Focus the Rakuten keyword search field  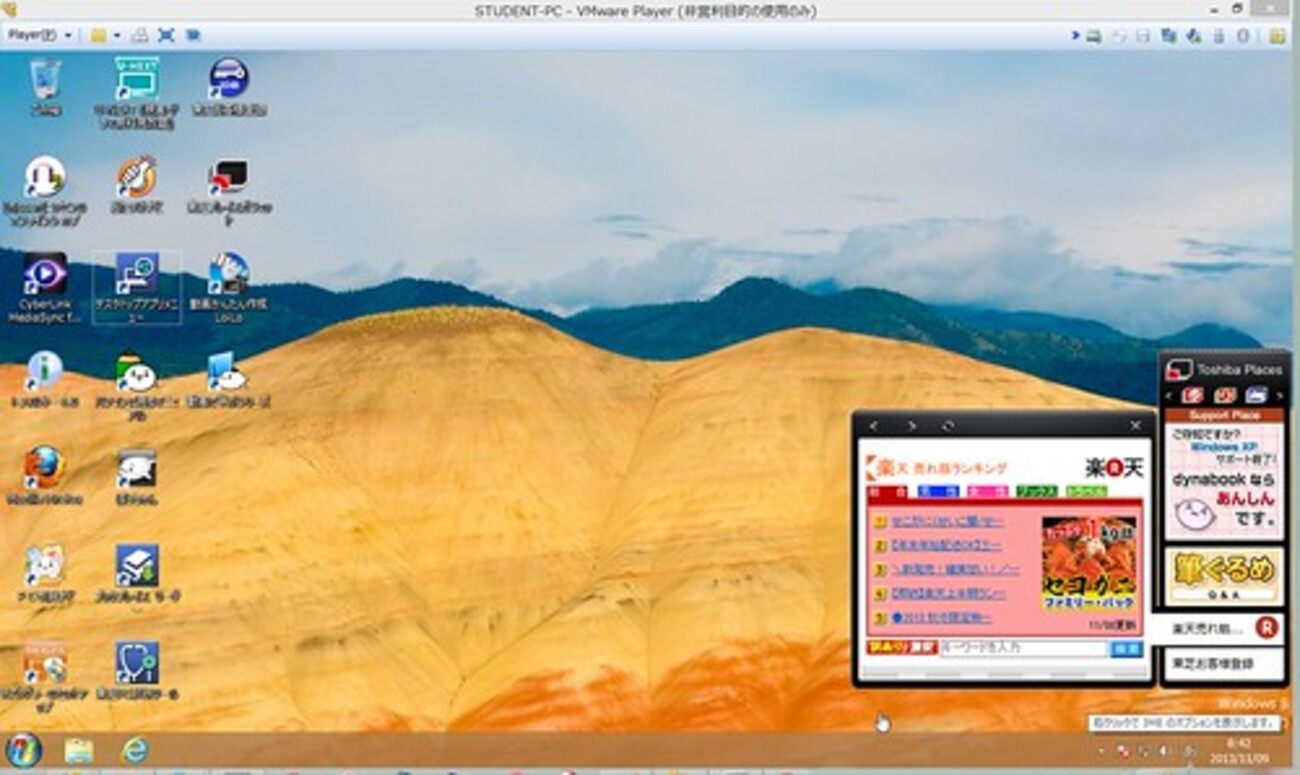point(1023,648)
